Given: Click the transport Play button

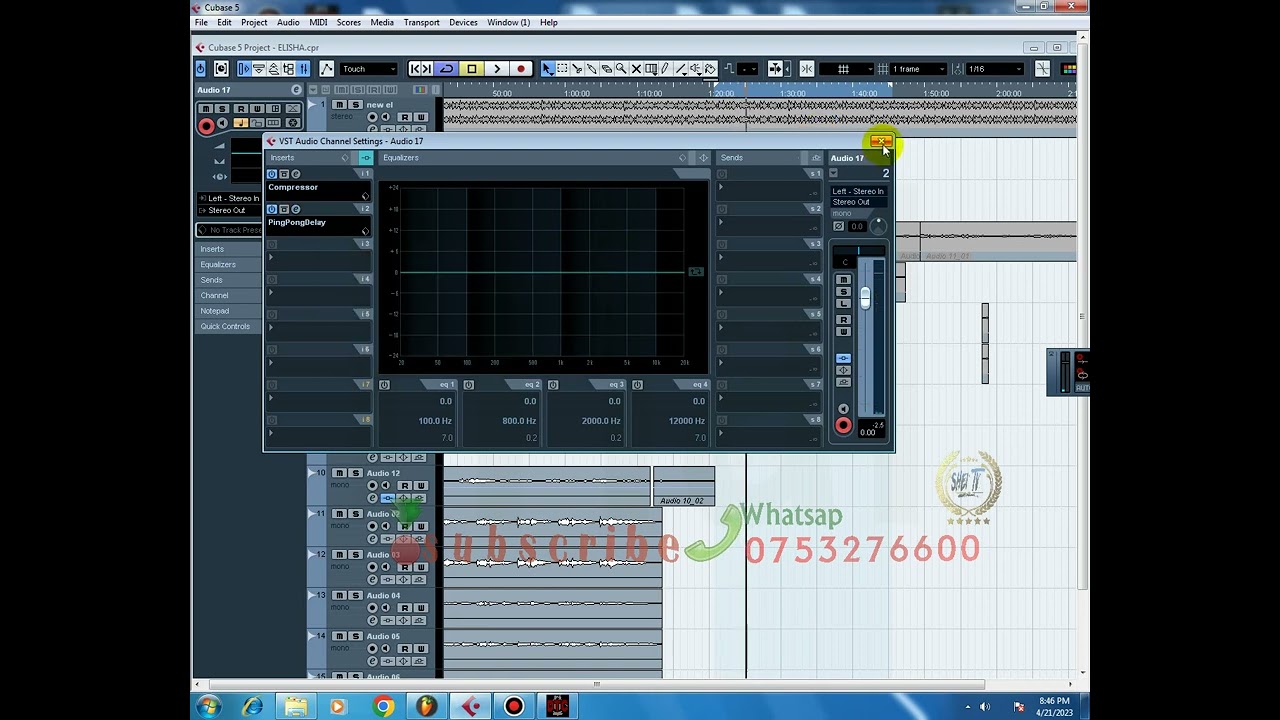Looking at the screenshot, I should tap(496, 69).
